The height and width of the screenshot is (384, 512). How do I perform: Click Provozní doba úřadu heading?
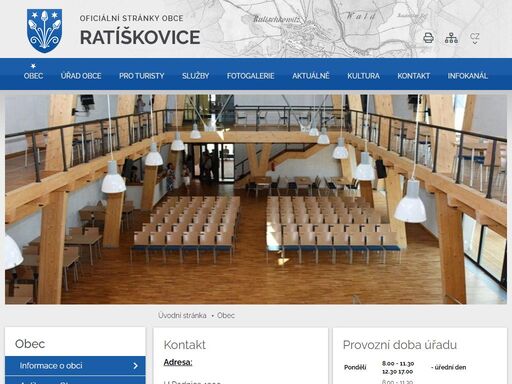coord(400,345)
